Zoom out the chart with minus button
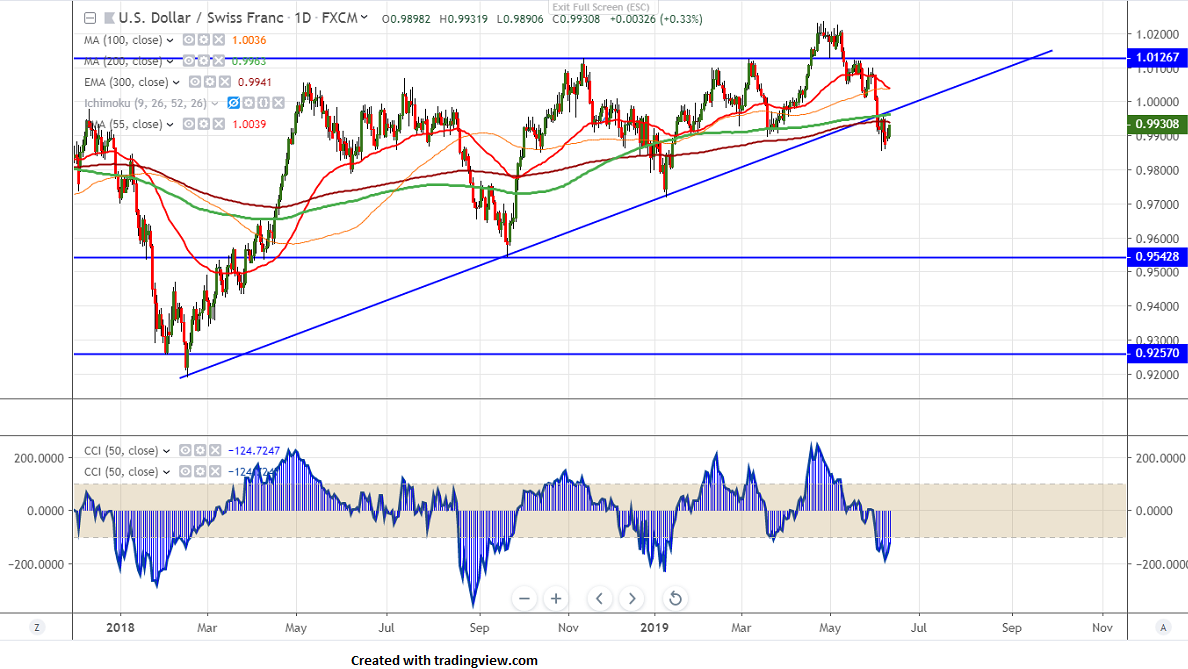The height and width of the screenshot is (669, 1188). tap(524, 599)
